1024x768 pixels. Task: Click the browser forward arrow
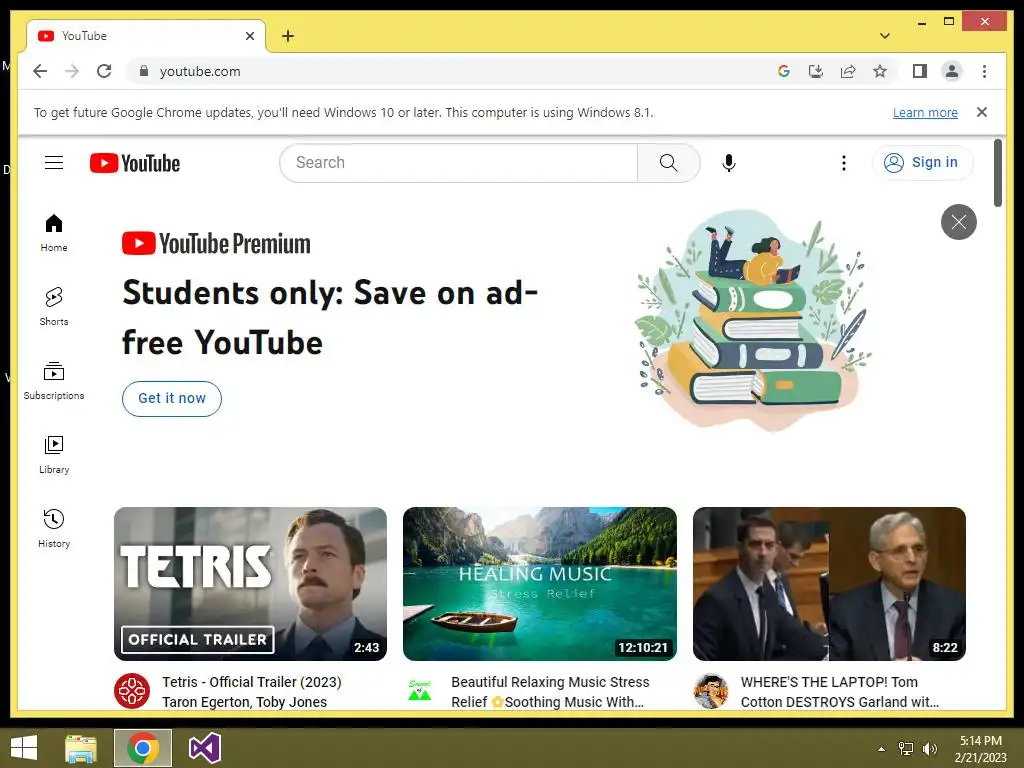pyautogui.click(x=72, y=71)
